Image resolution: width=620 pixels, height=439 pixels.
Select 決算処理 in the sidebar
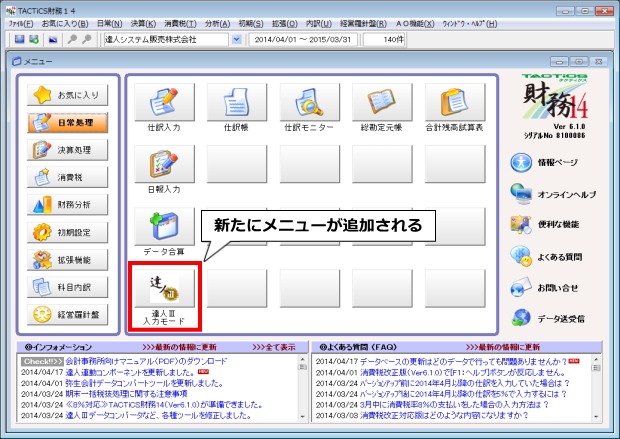pyautogui.click(x=68, y=150)
